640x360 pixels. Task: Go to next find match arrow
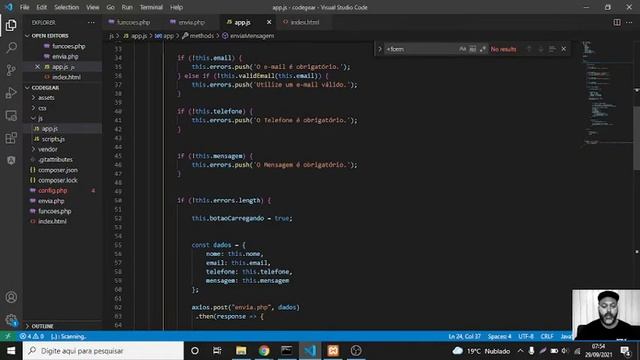(540, 49)
